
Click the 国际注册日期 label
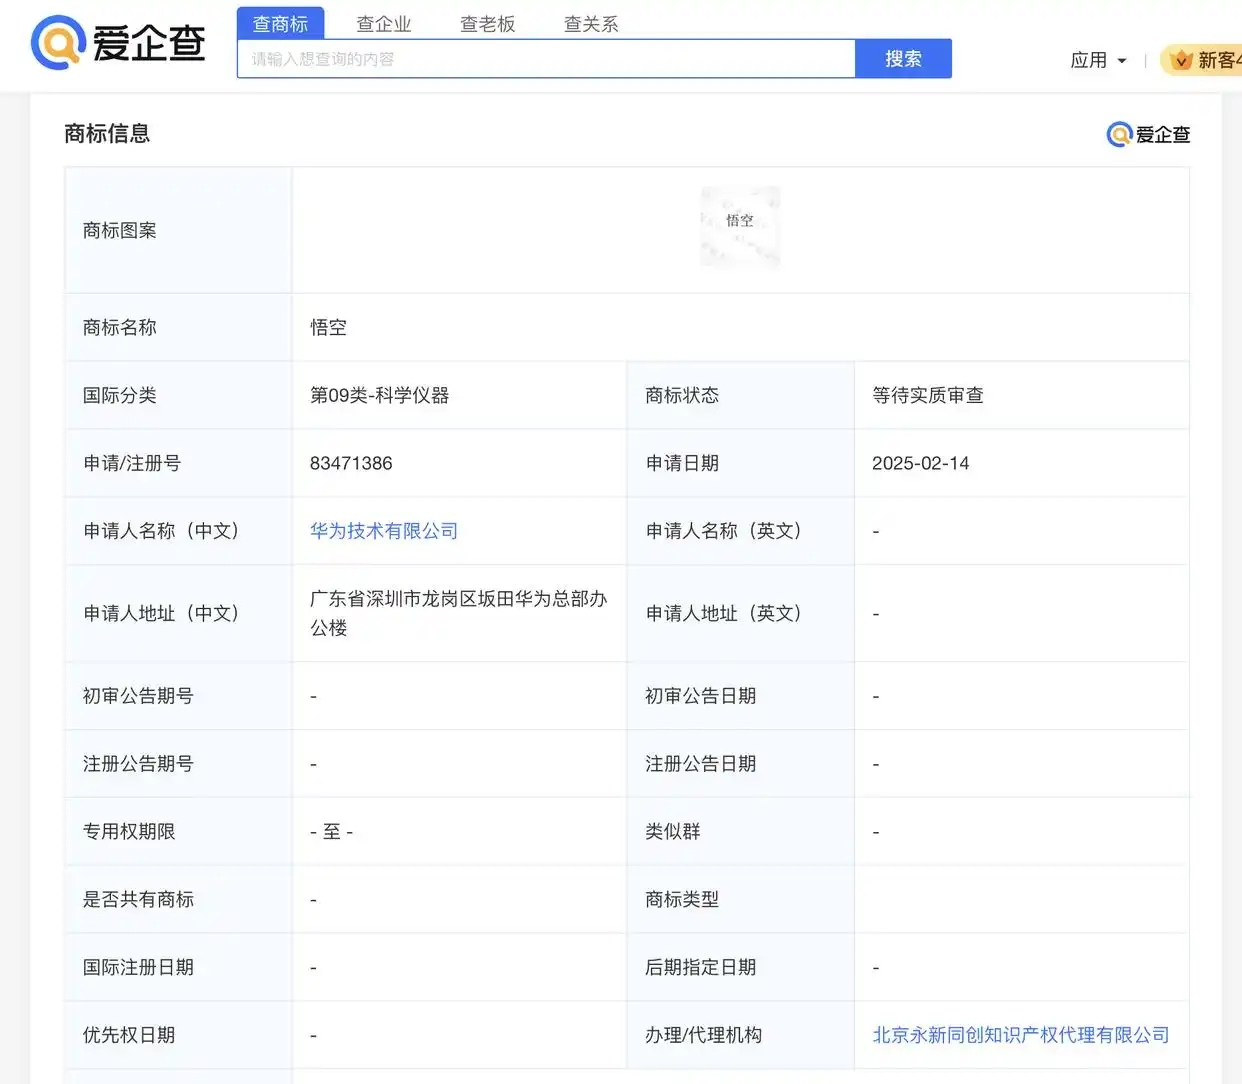[138, 967]
